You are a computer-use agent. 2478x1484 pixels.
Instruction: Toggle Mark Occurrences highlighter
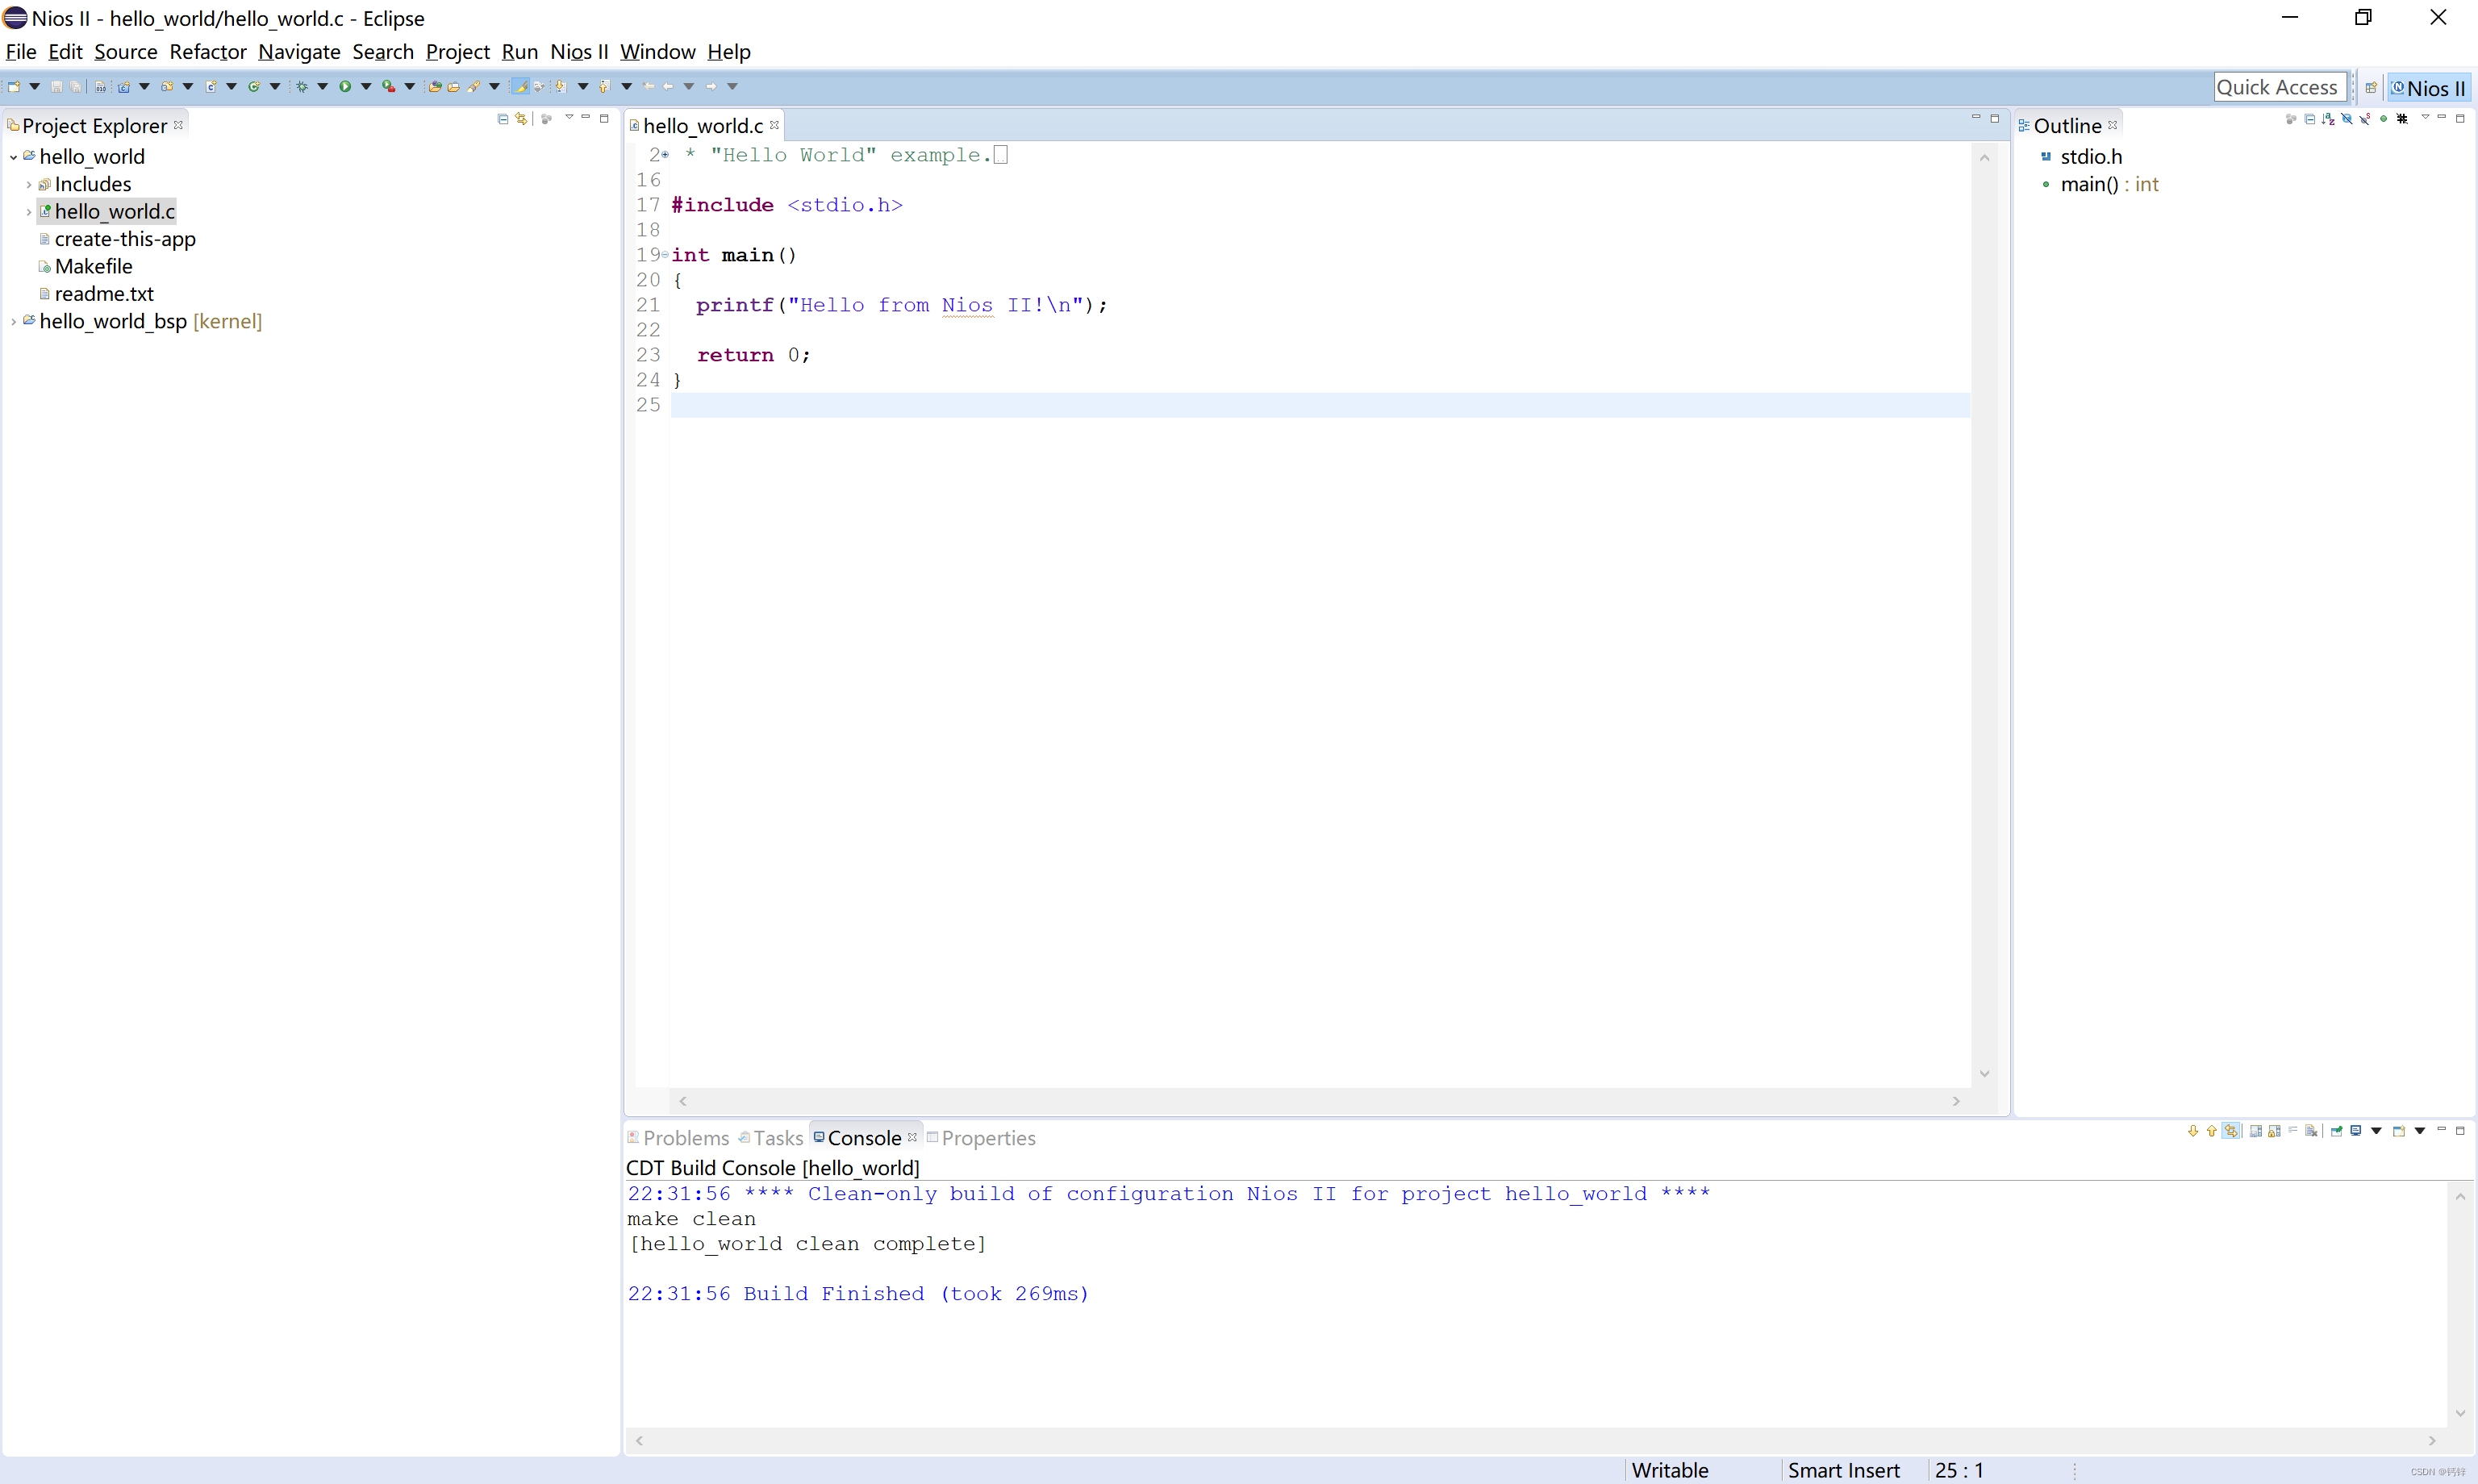pyautogui.click(x=520, y=87)
